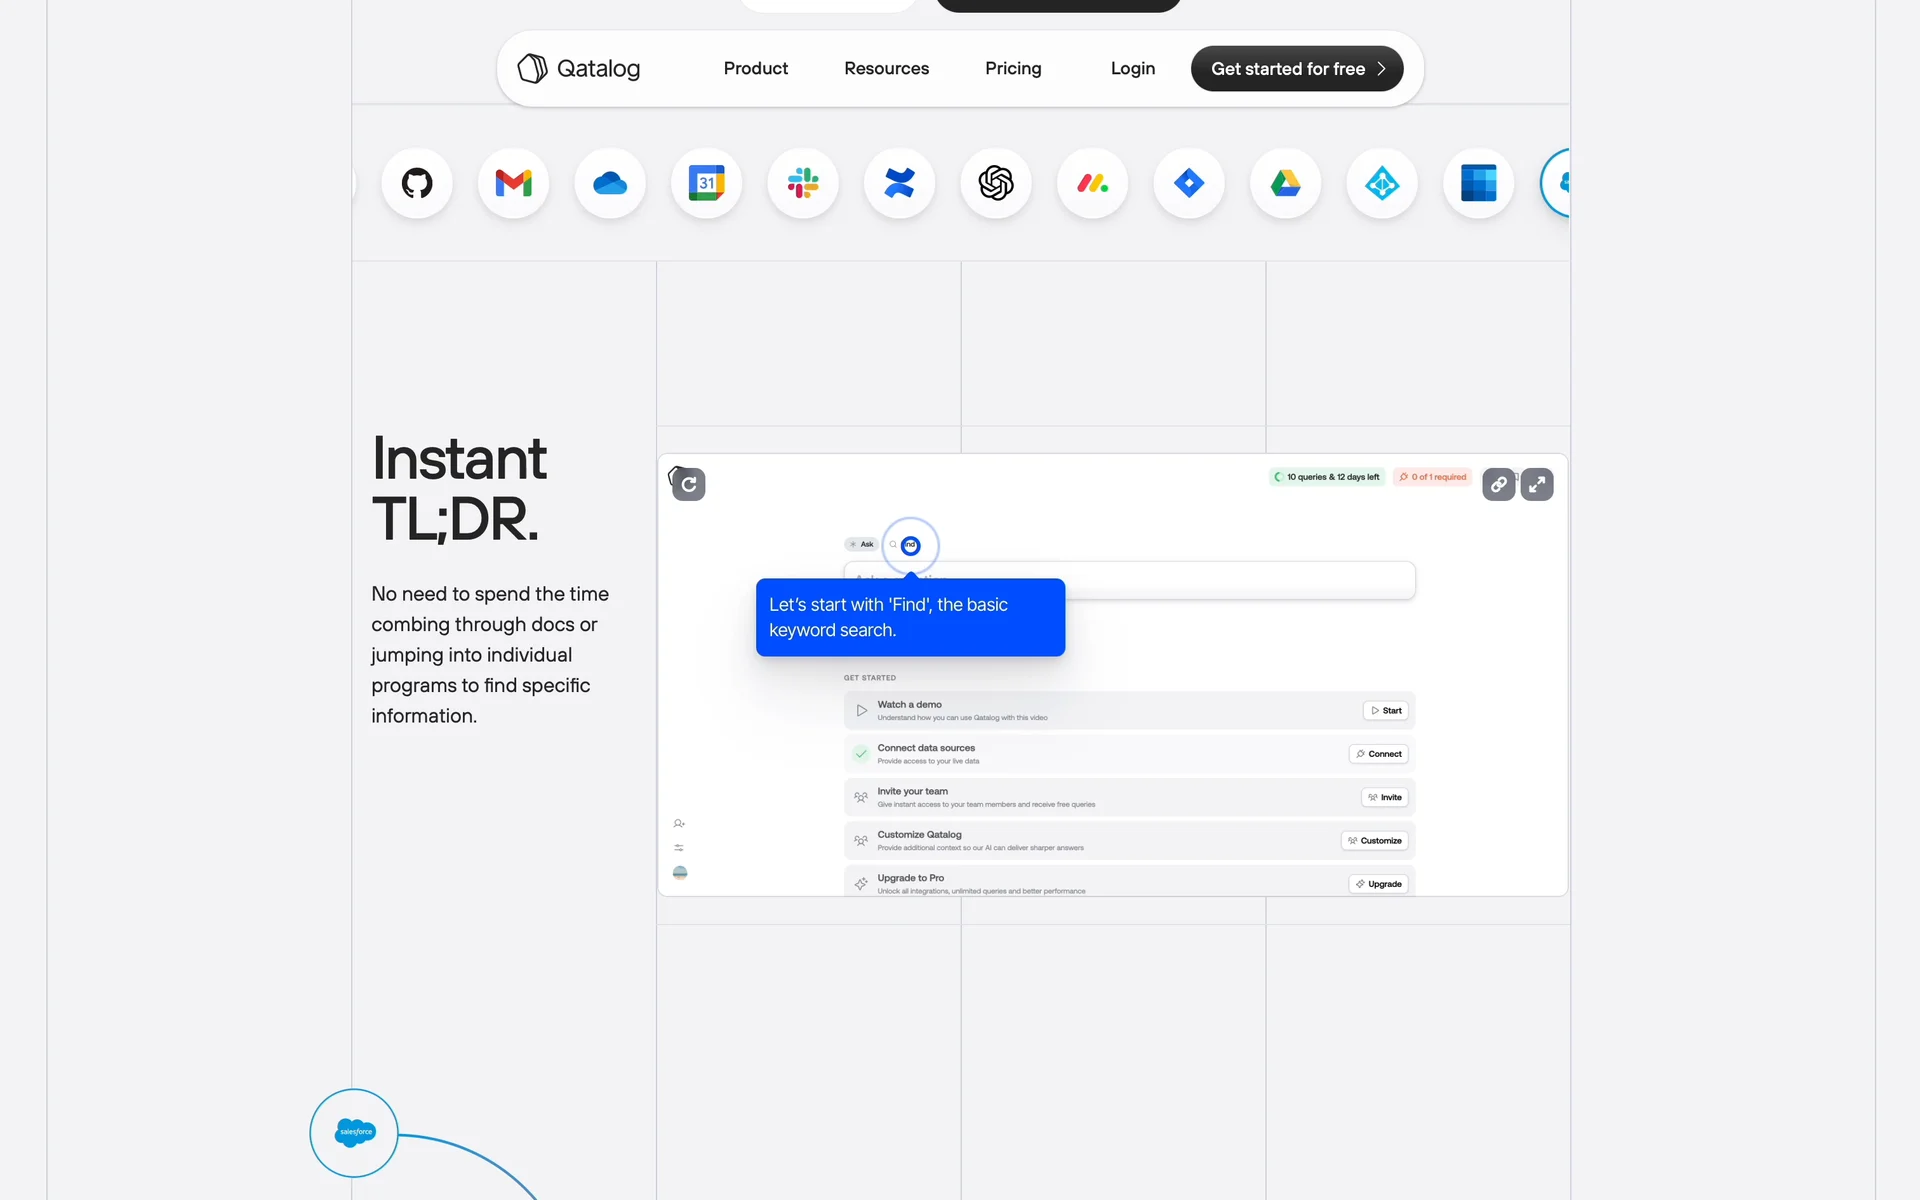Click the OpenAI integration icon
The width and height of the screenshot is (1920, 1200).
(x=996, y=183)
